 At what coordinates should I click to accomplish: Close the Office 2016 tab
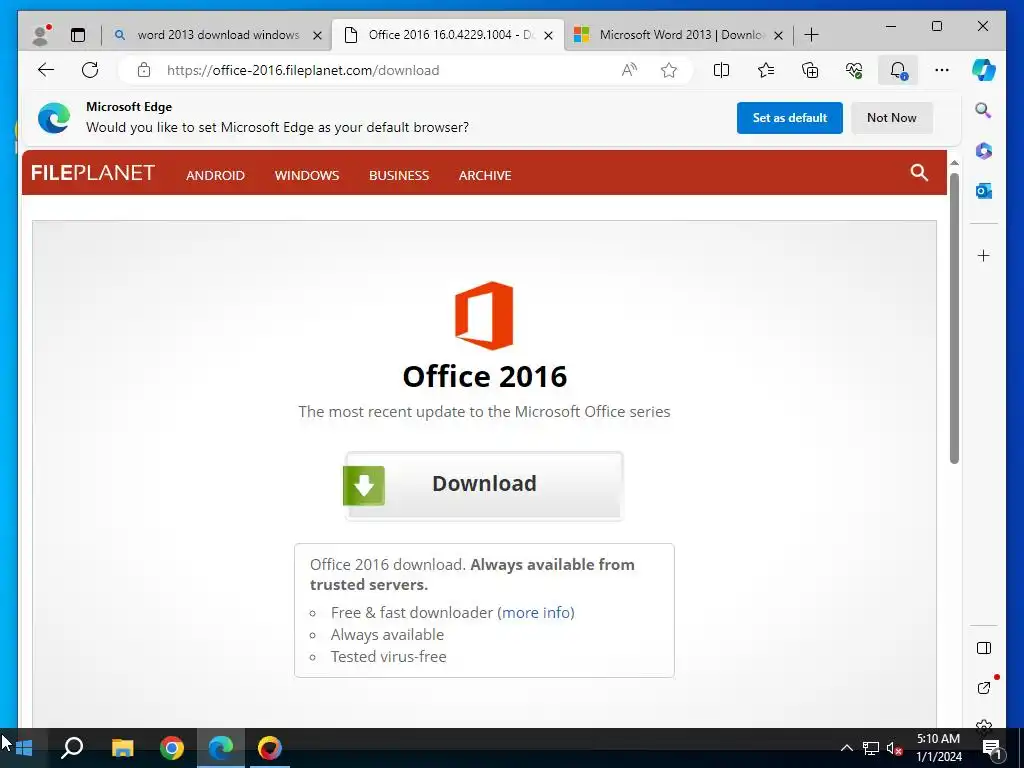(549, 35)
